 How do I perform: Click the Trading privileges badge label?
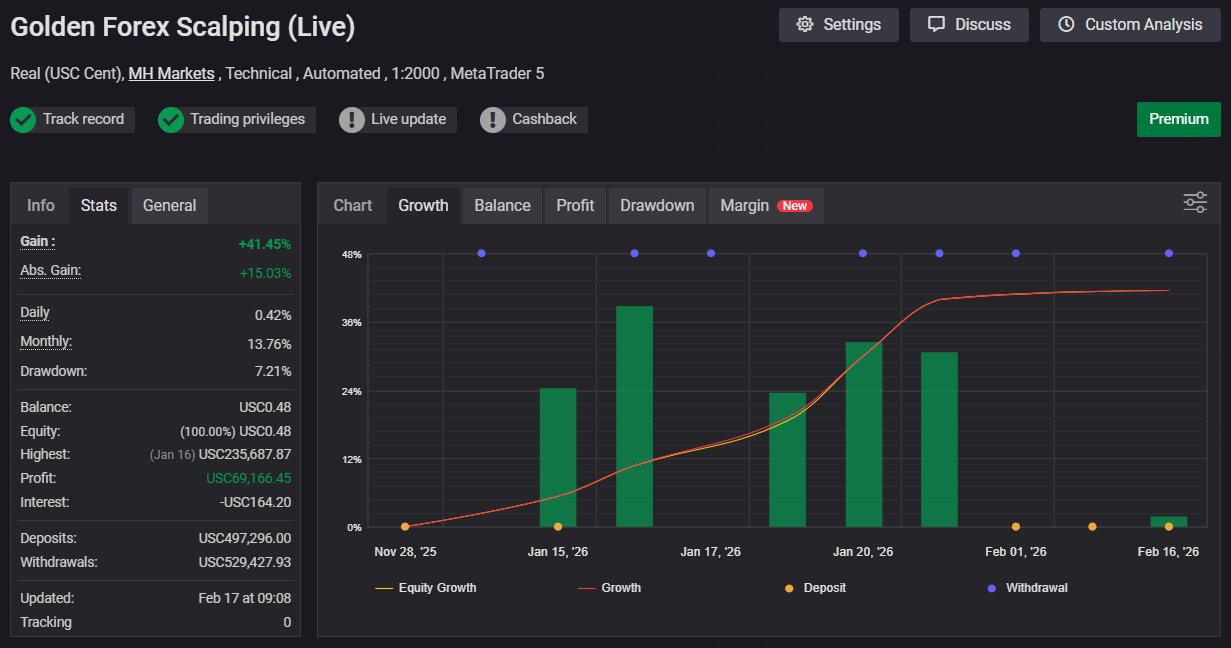(x=247, y=119)
